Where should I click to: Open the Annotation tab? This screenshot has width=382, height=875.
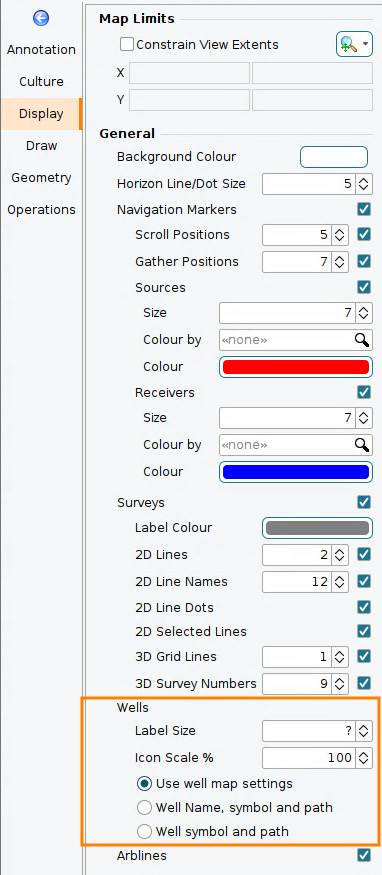point(41,50)
